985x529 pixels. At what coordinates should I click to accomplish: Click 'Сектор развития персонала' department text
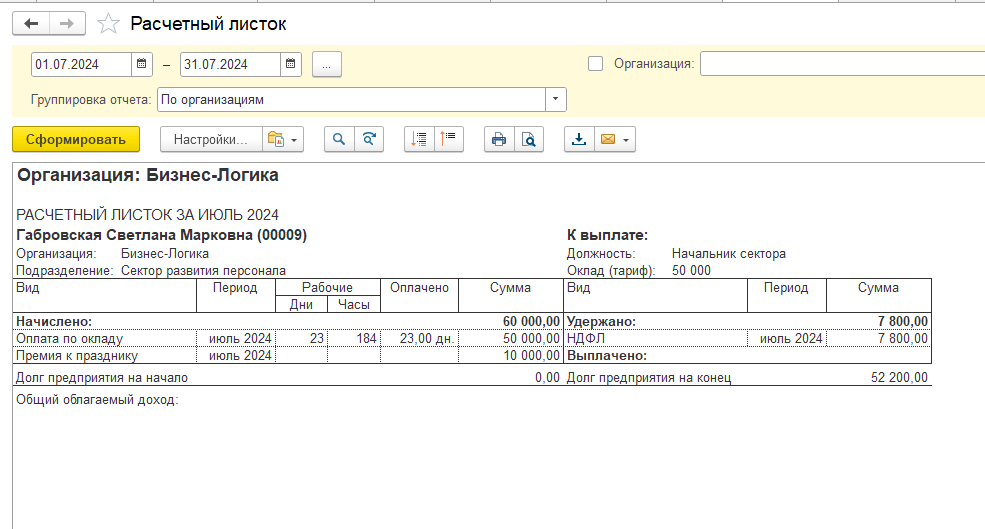pyautogui.click(x=203, y=271)
